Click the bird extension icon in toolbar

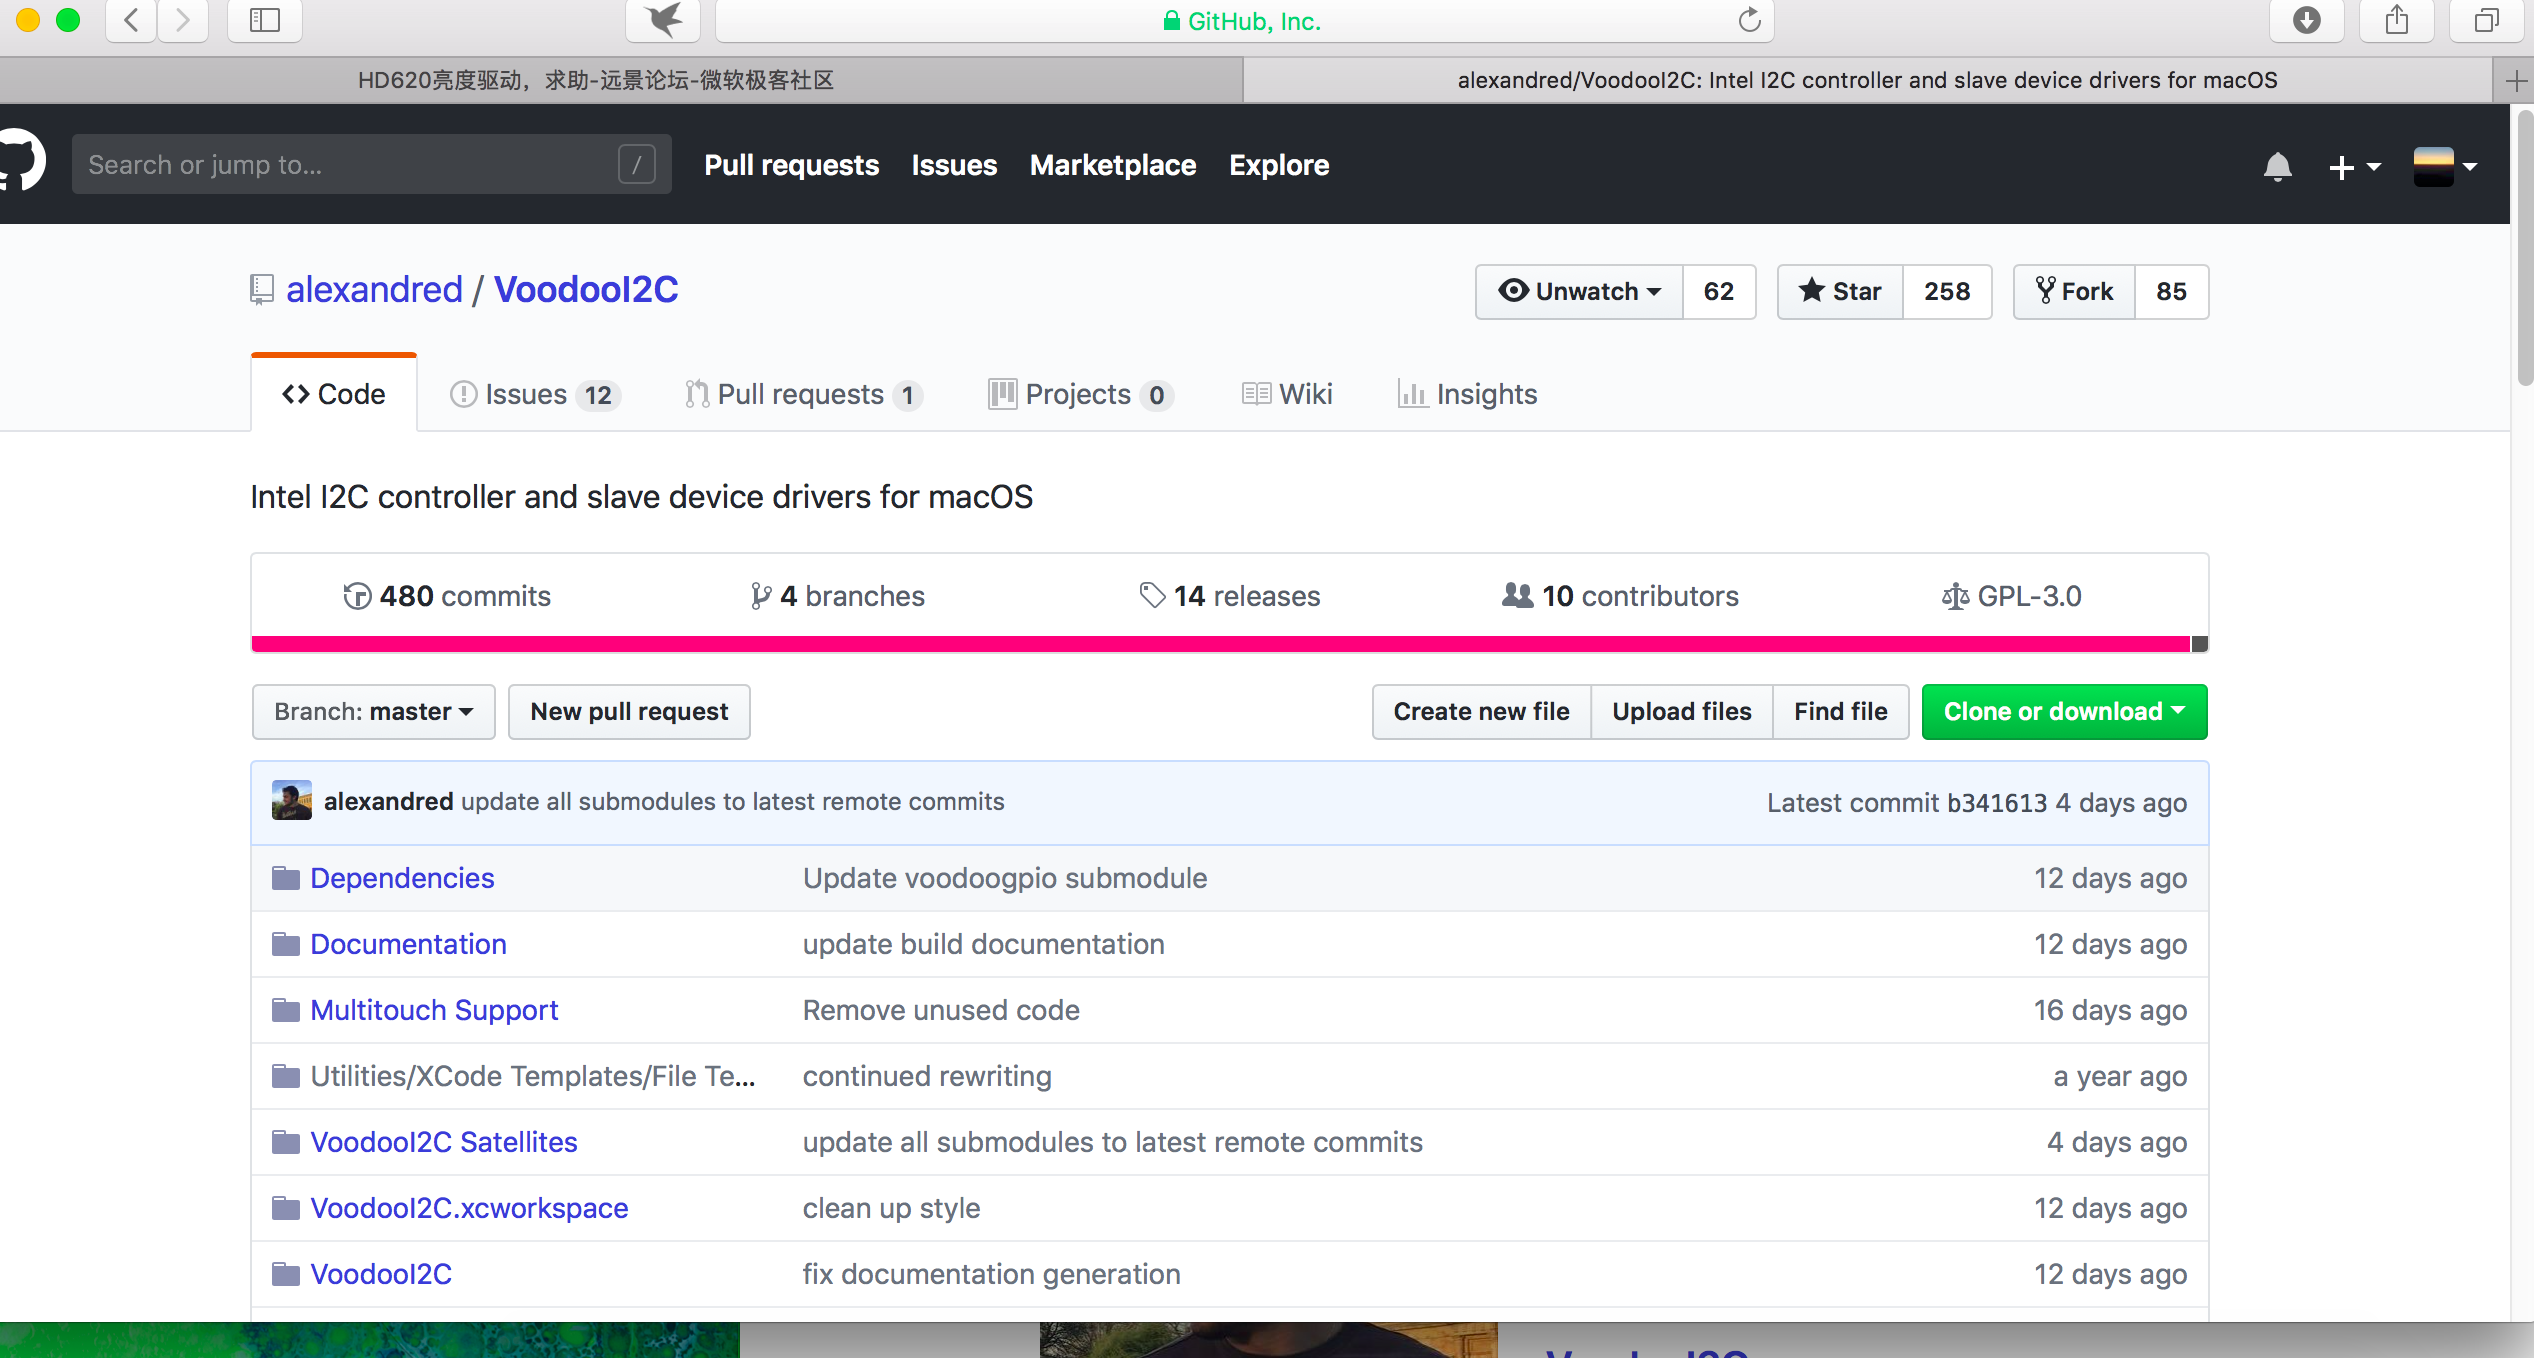click(x=663, y=20)
